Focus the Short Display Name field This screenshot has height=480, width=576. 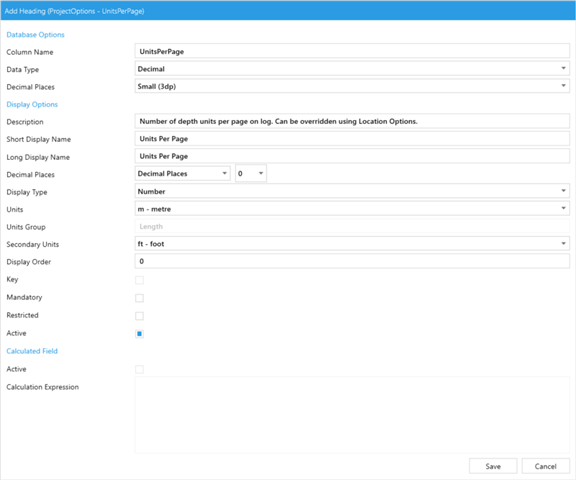click(x=352, y=139)
